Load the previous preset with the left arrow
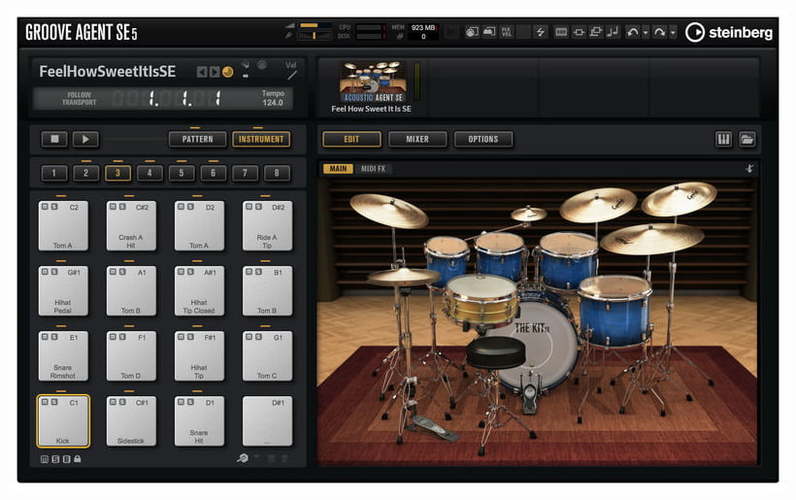 202,72
